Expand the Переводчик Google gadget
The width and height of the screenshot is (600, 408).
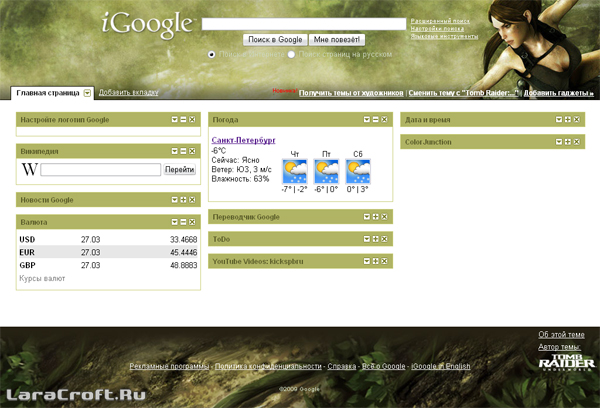[375, 217]
